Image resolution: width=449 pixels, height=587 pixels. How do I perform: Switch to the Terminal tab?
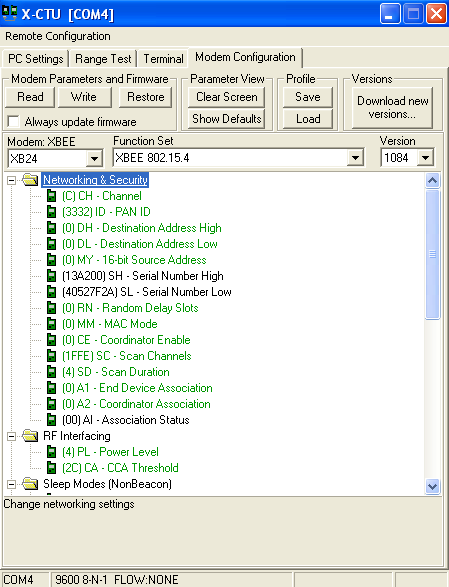point(163,59)
